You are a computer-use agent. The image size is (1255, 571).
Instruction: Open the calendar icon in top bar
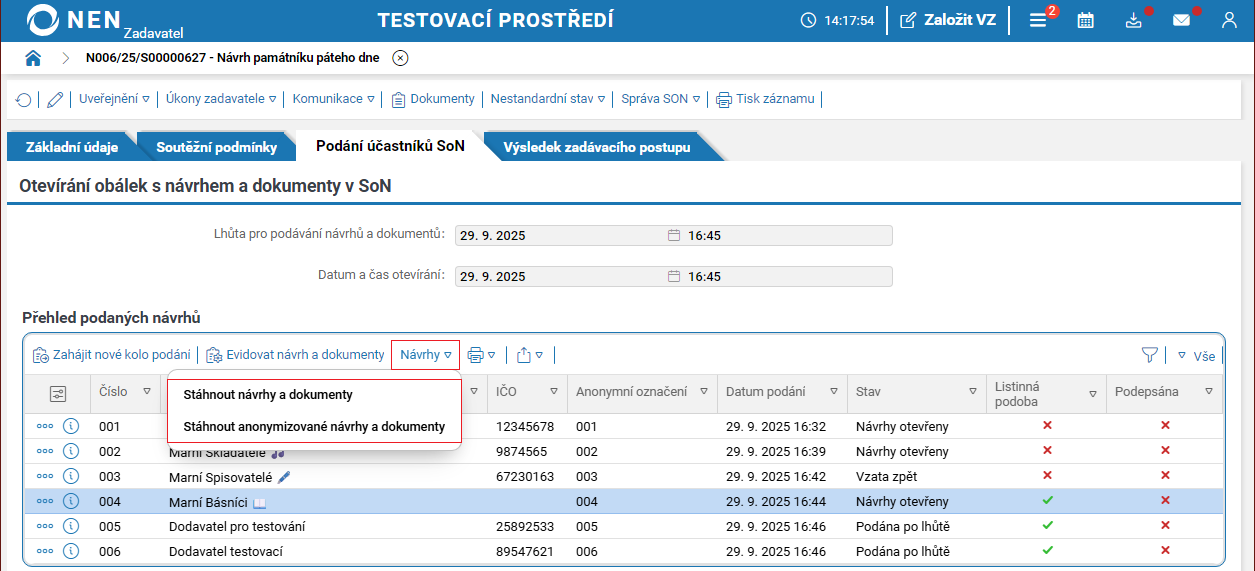(x=1085, y=20)
